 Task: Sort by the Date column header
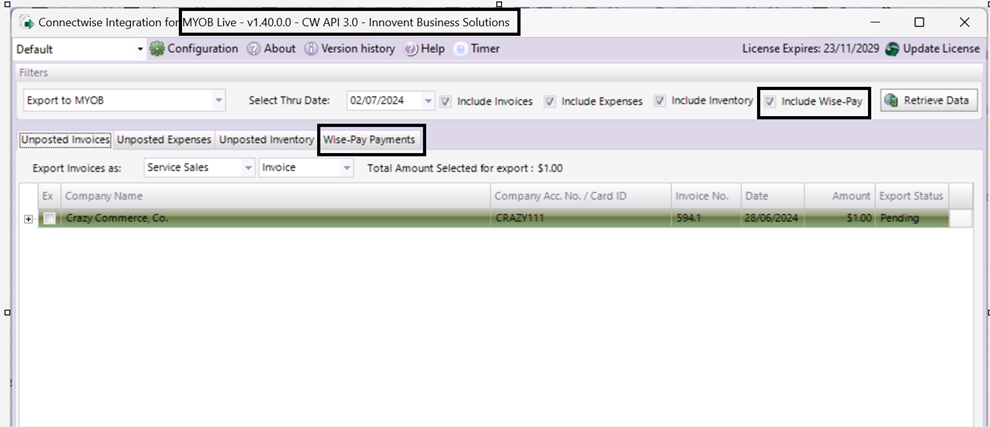[x=773, y=196]
